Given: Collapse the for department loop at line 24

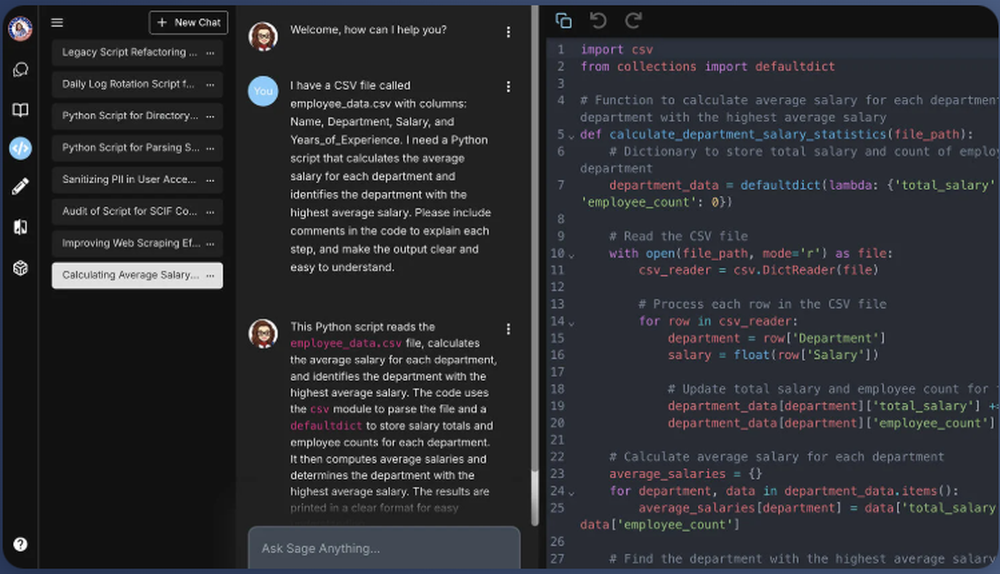Looking at the screenshot, I should 571,492.
